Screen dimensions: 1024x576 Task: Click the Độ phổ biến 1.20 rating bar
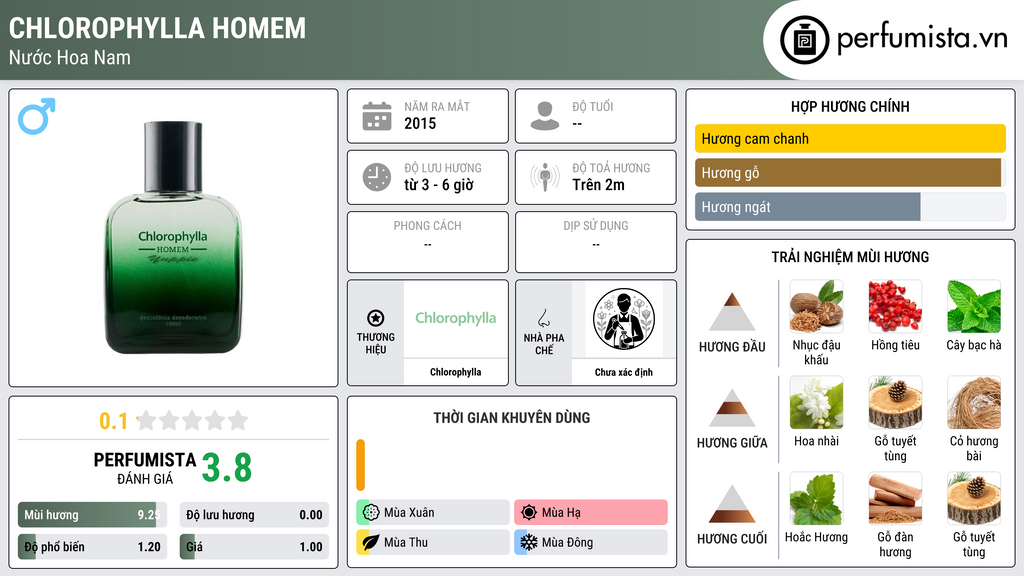[92, 547]
